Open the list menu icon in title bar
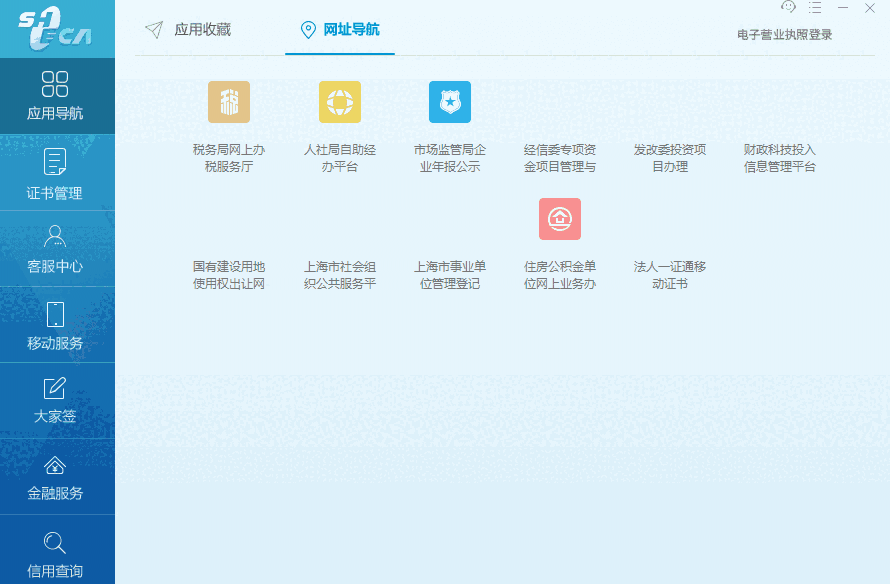This screenshot has height=584, width=890. click(x=815, y=8)
